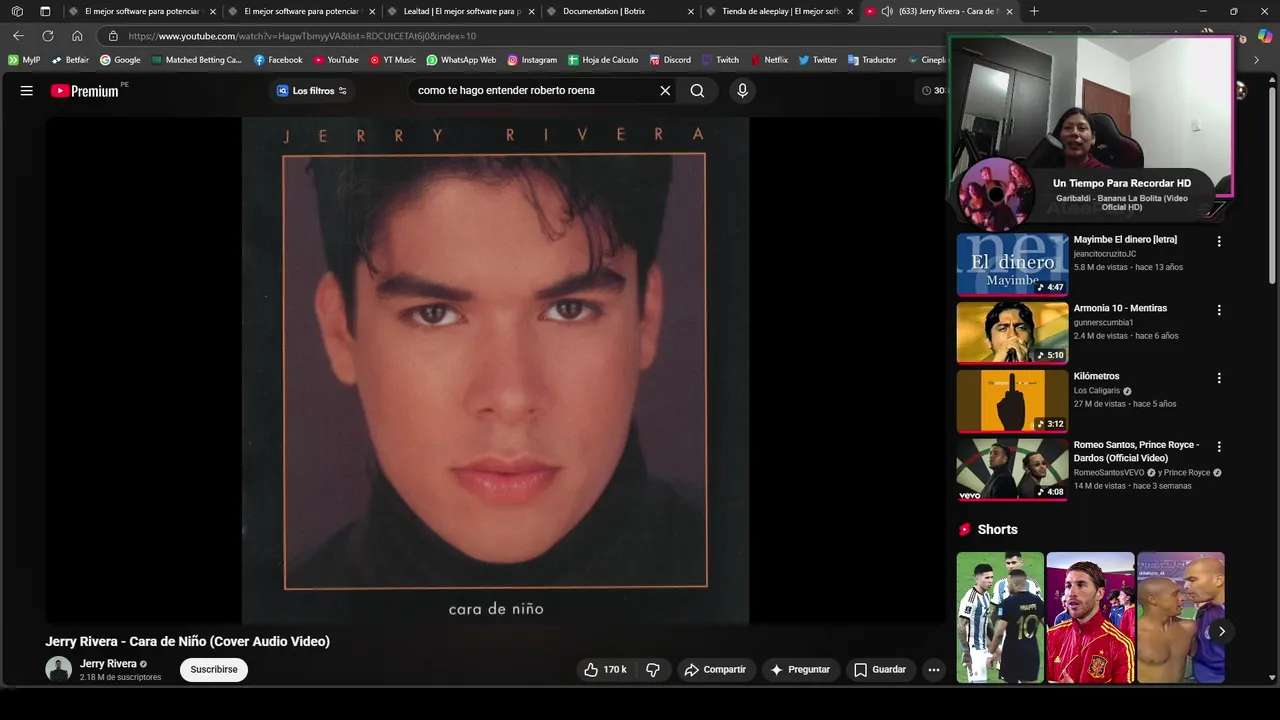Go to browser home page

click(77, 35)
